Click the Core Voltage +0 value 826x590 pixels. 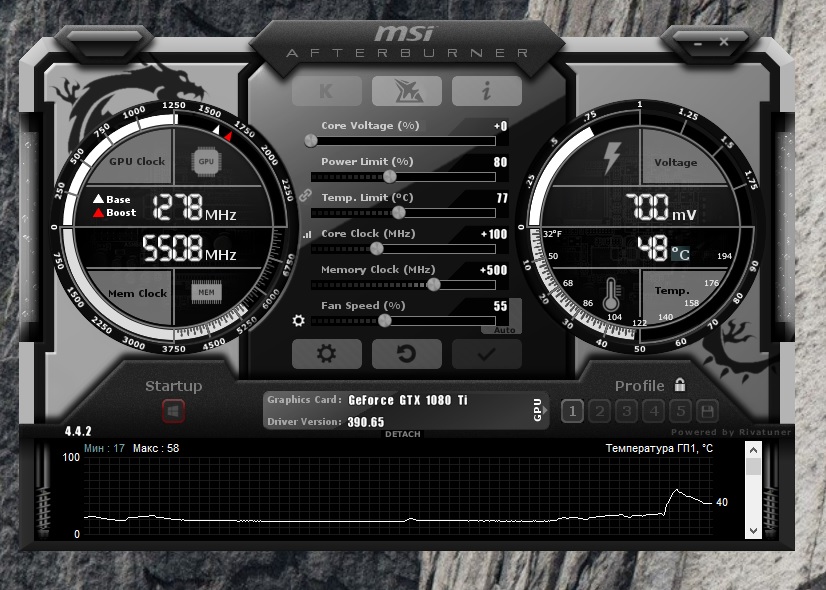point(500,126)
